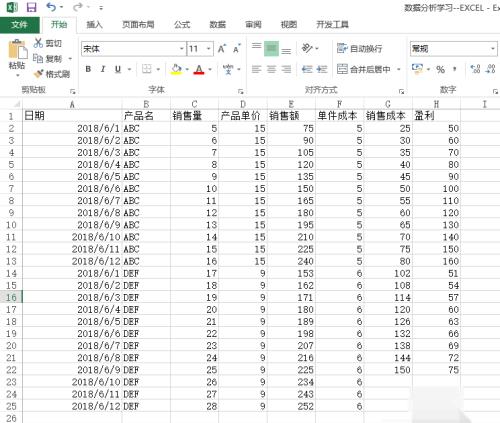
Task: Click the 自动换行 wrap text button
Action: pos(359,49)
